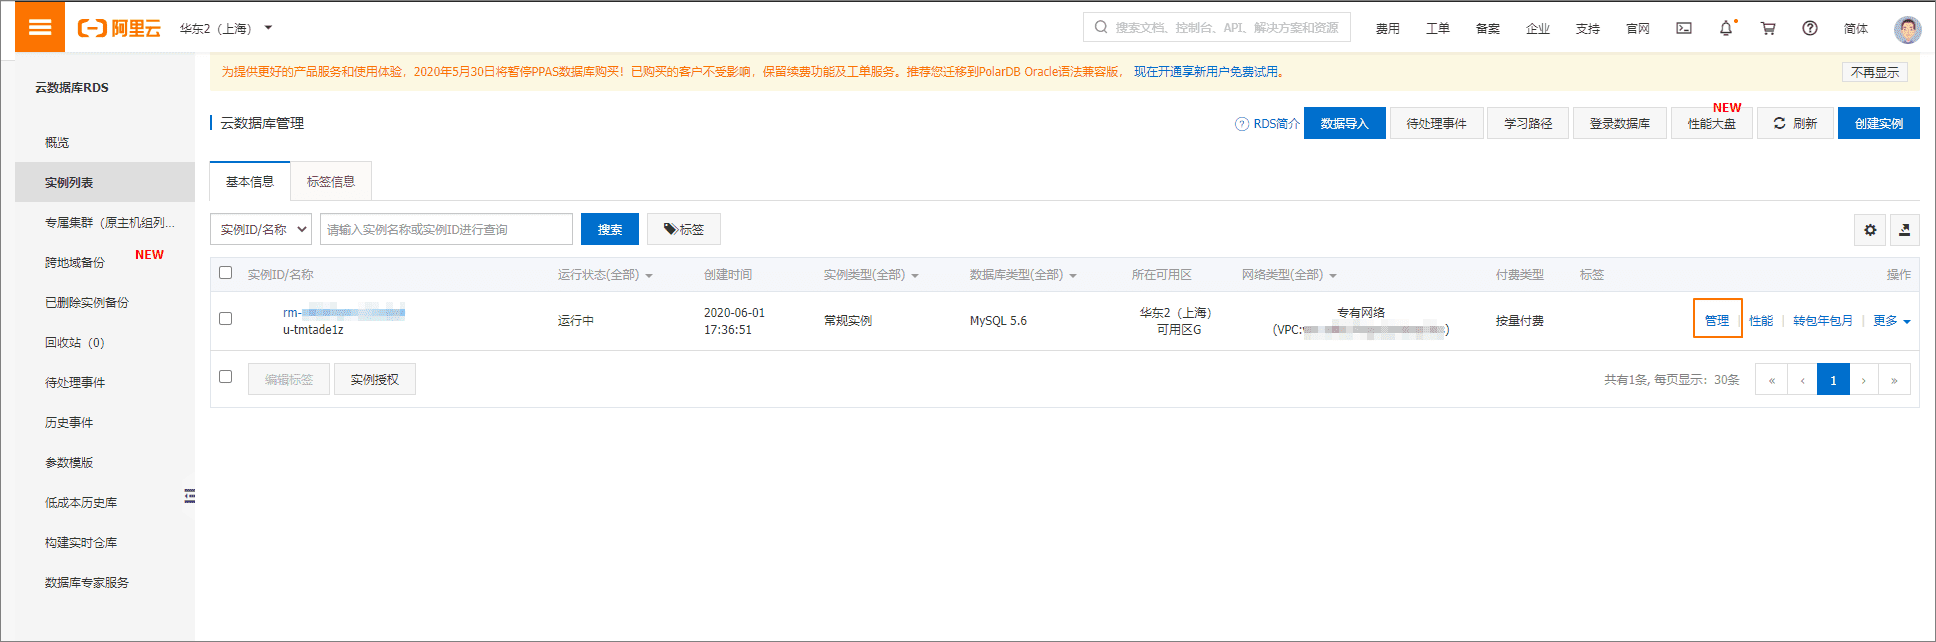Click the 创建实例 button
The width and height of the screenshot is (1936, 642).
pyautogui.click(x=1879, y=123)
